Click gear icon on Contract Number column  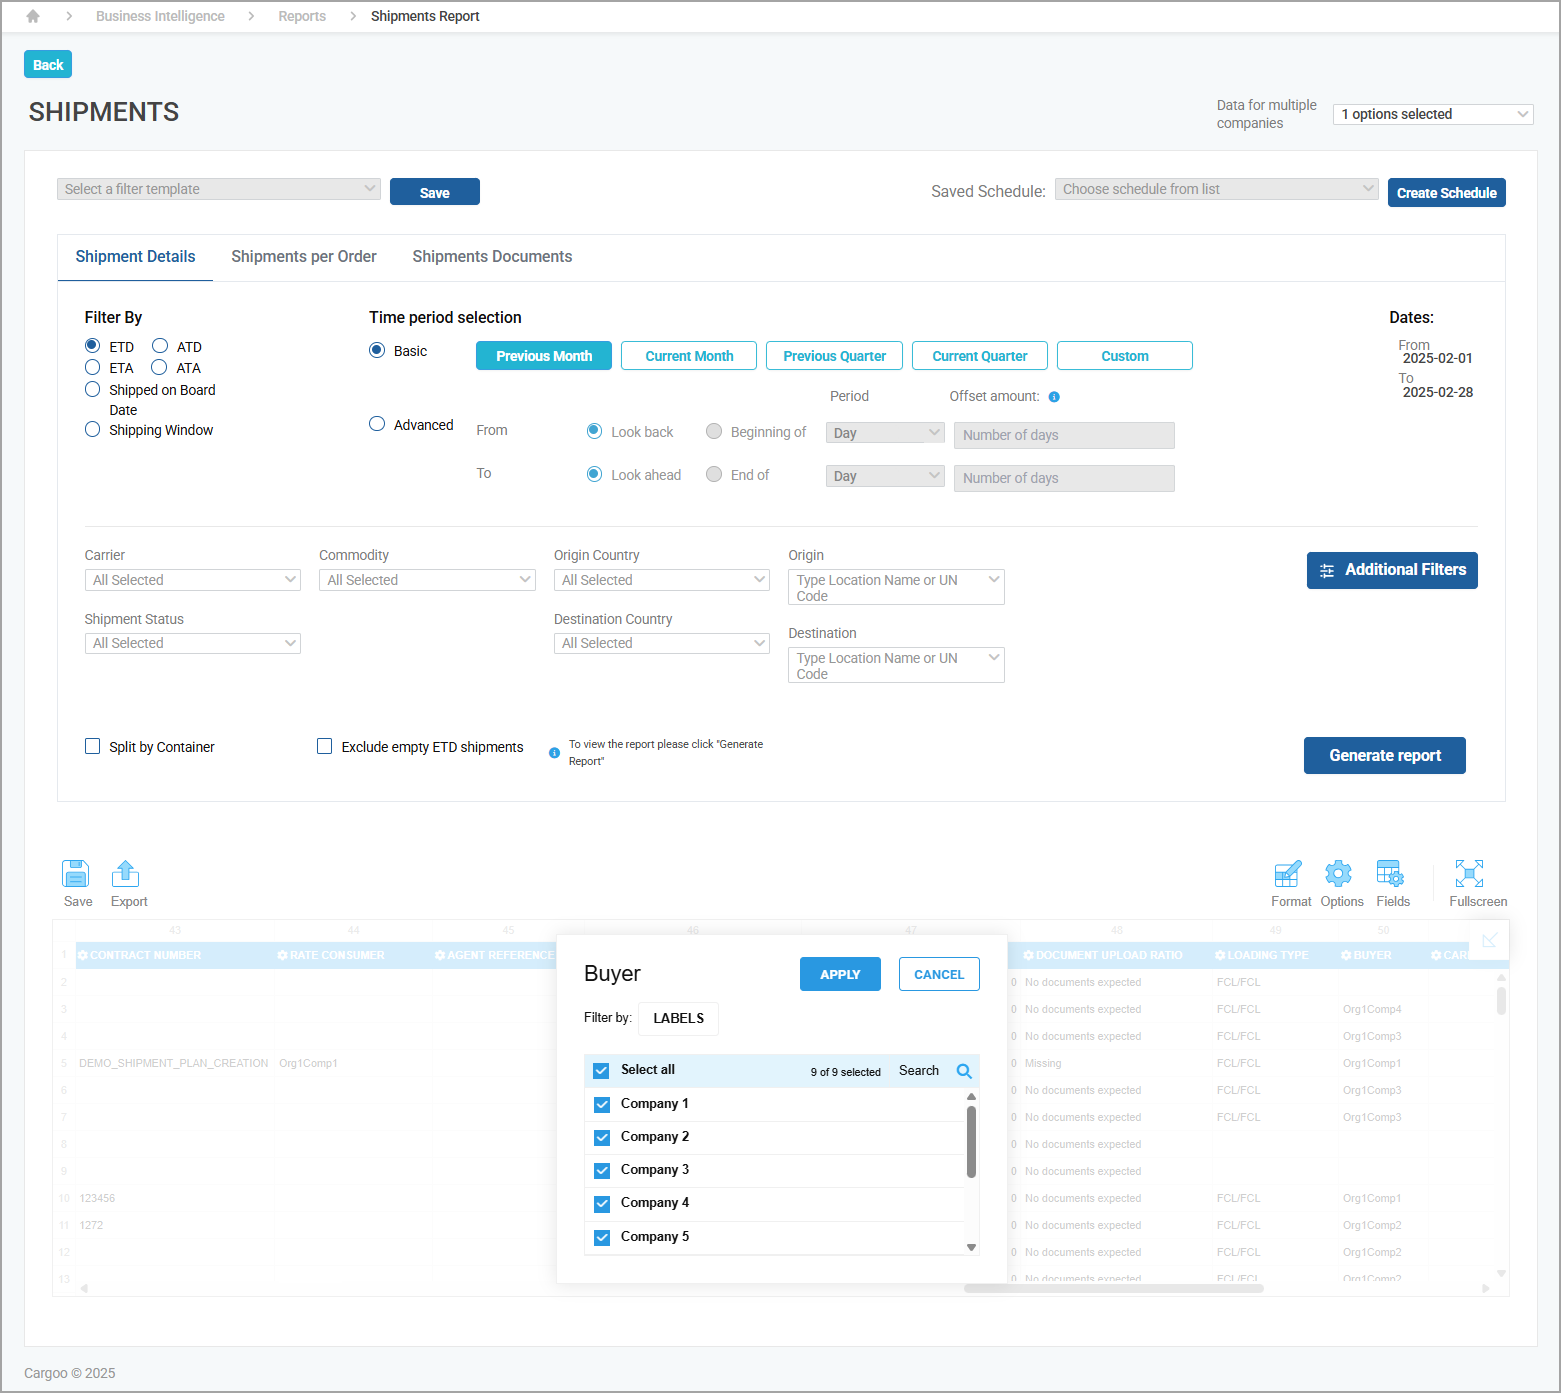[83, 956]
